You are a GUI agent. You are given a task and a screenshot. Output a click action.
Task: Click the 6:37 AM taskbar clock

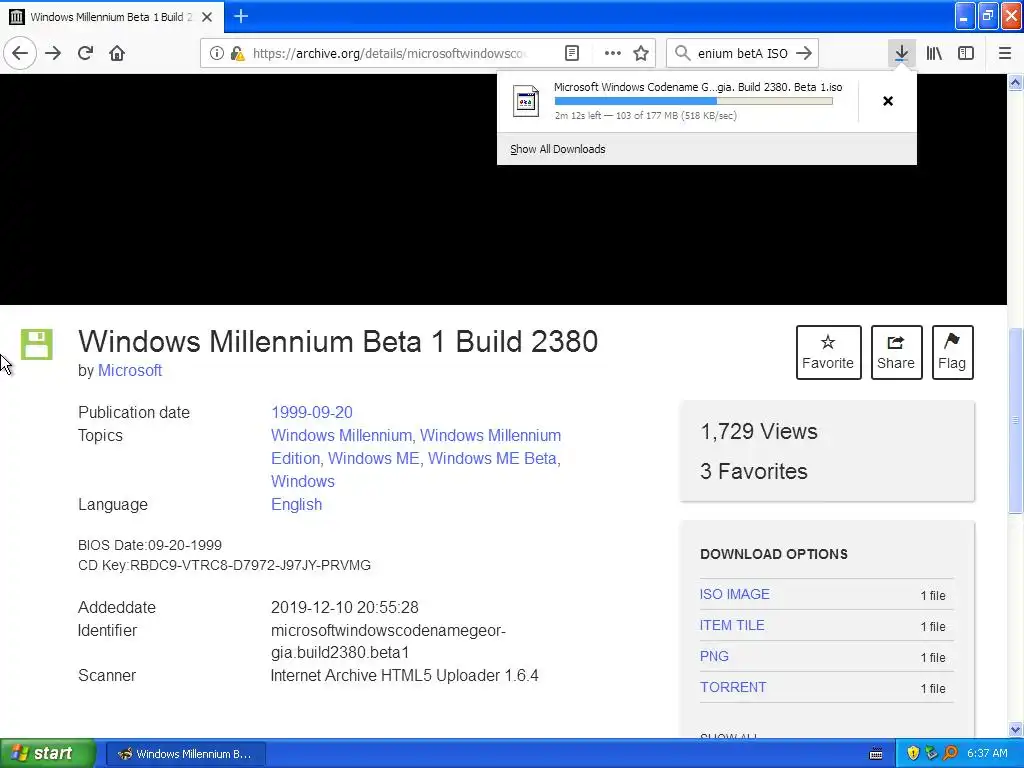[x=987, y=754]
